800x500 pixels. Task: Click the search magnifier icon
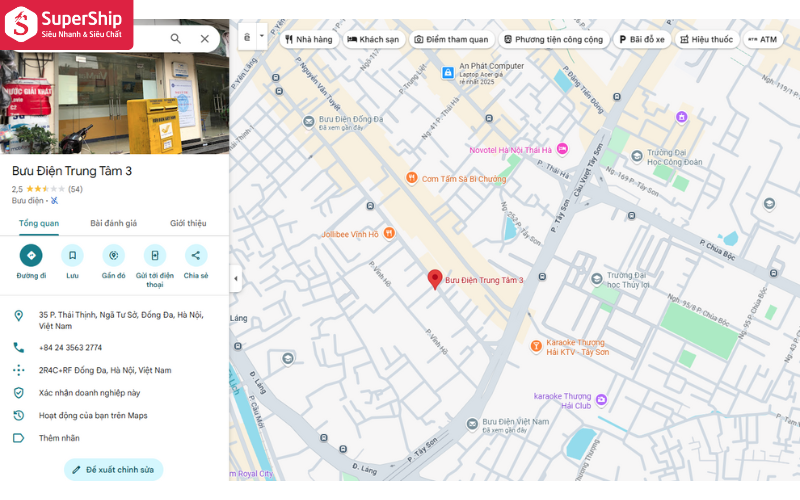[176, 39]
